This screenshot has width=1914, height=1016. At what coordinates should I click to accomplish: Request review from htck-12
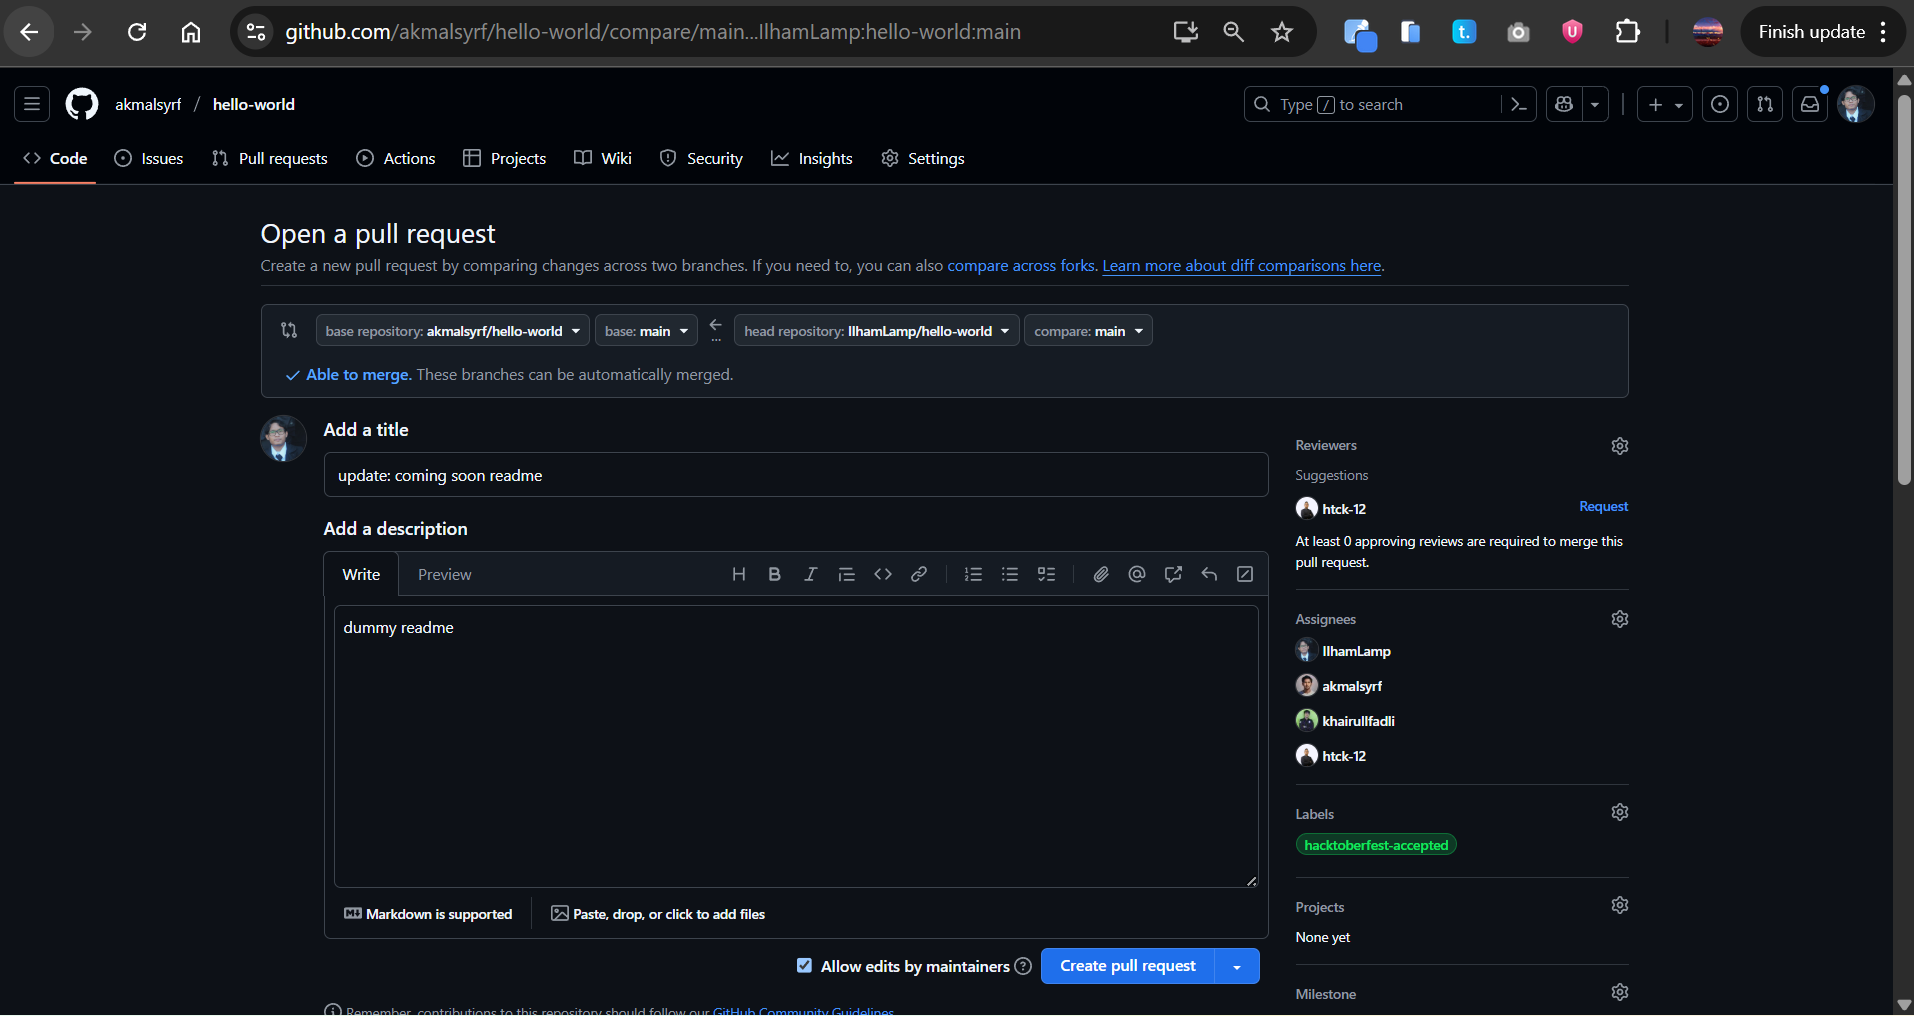[x=1602, y=507]
